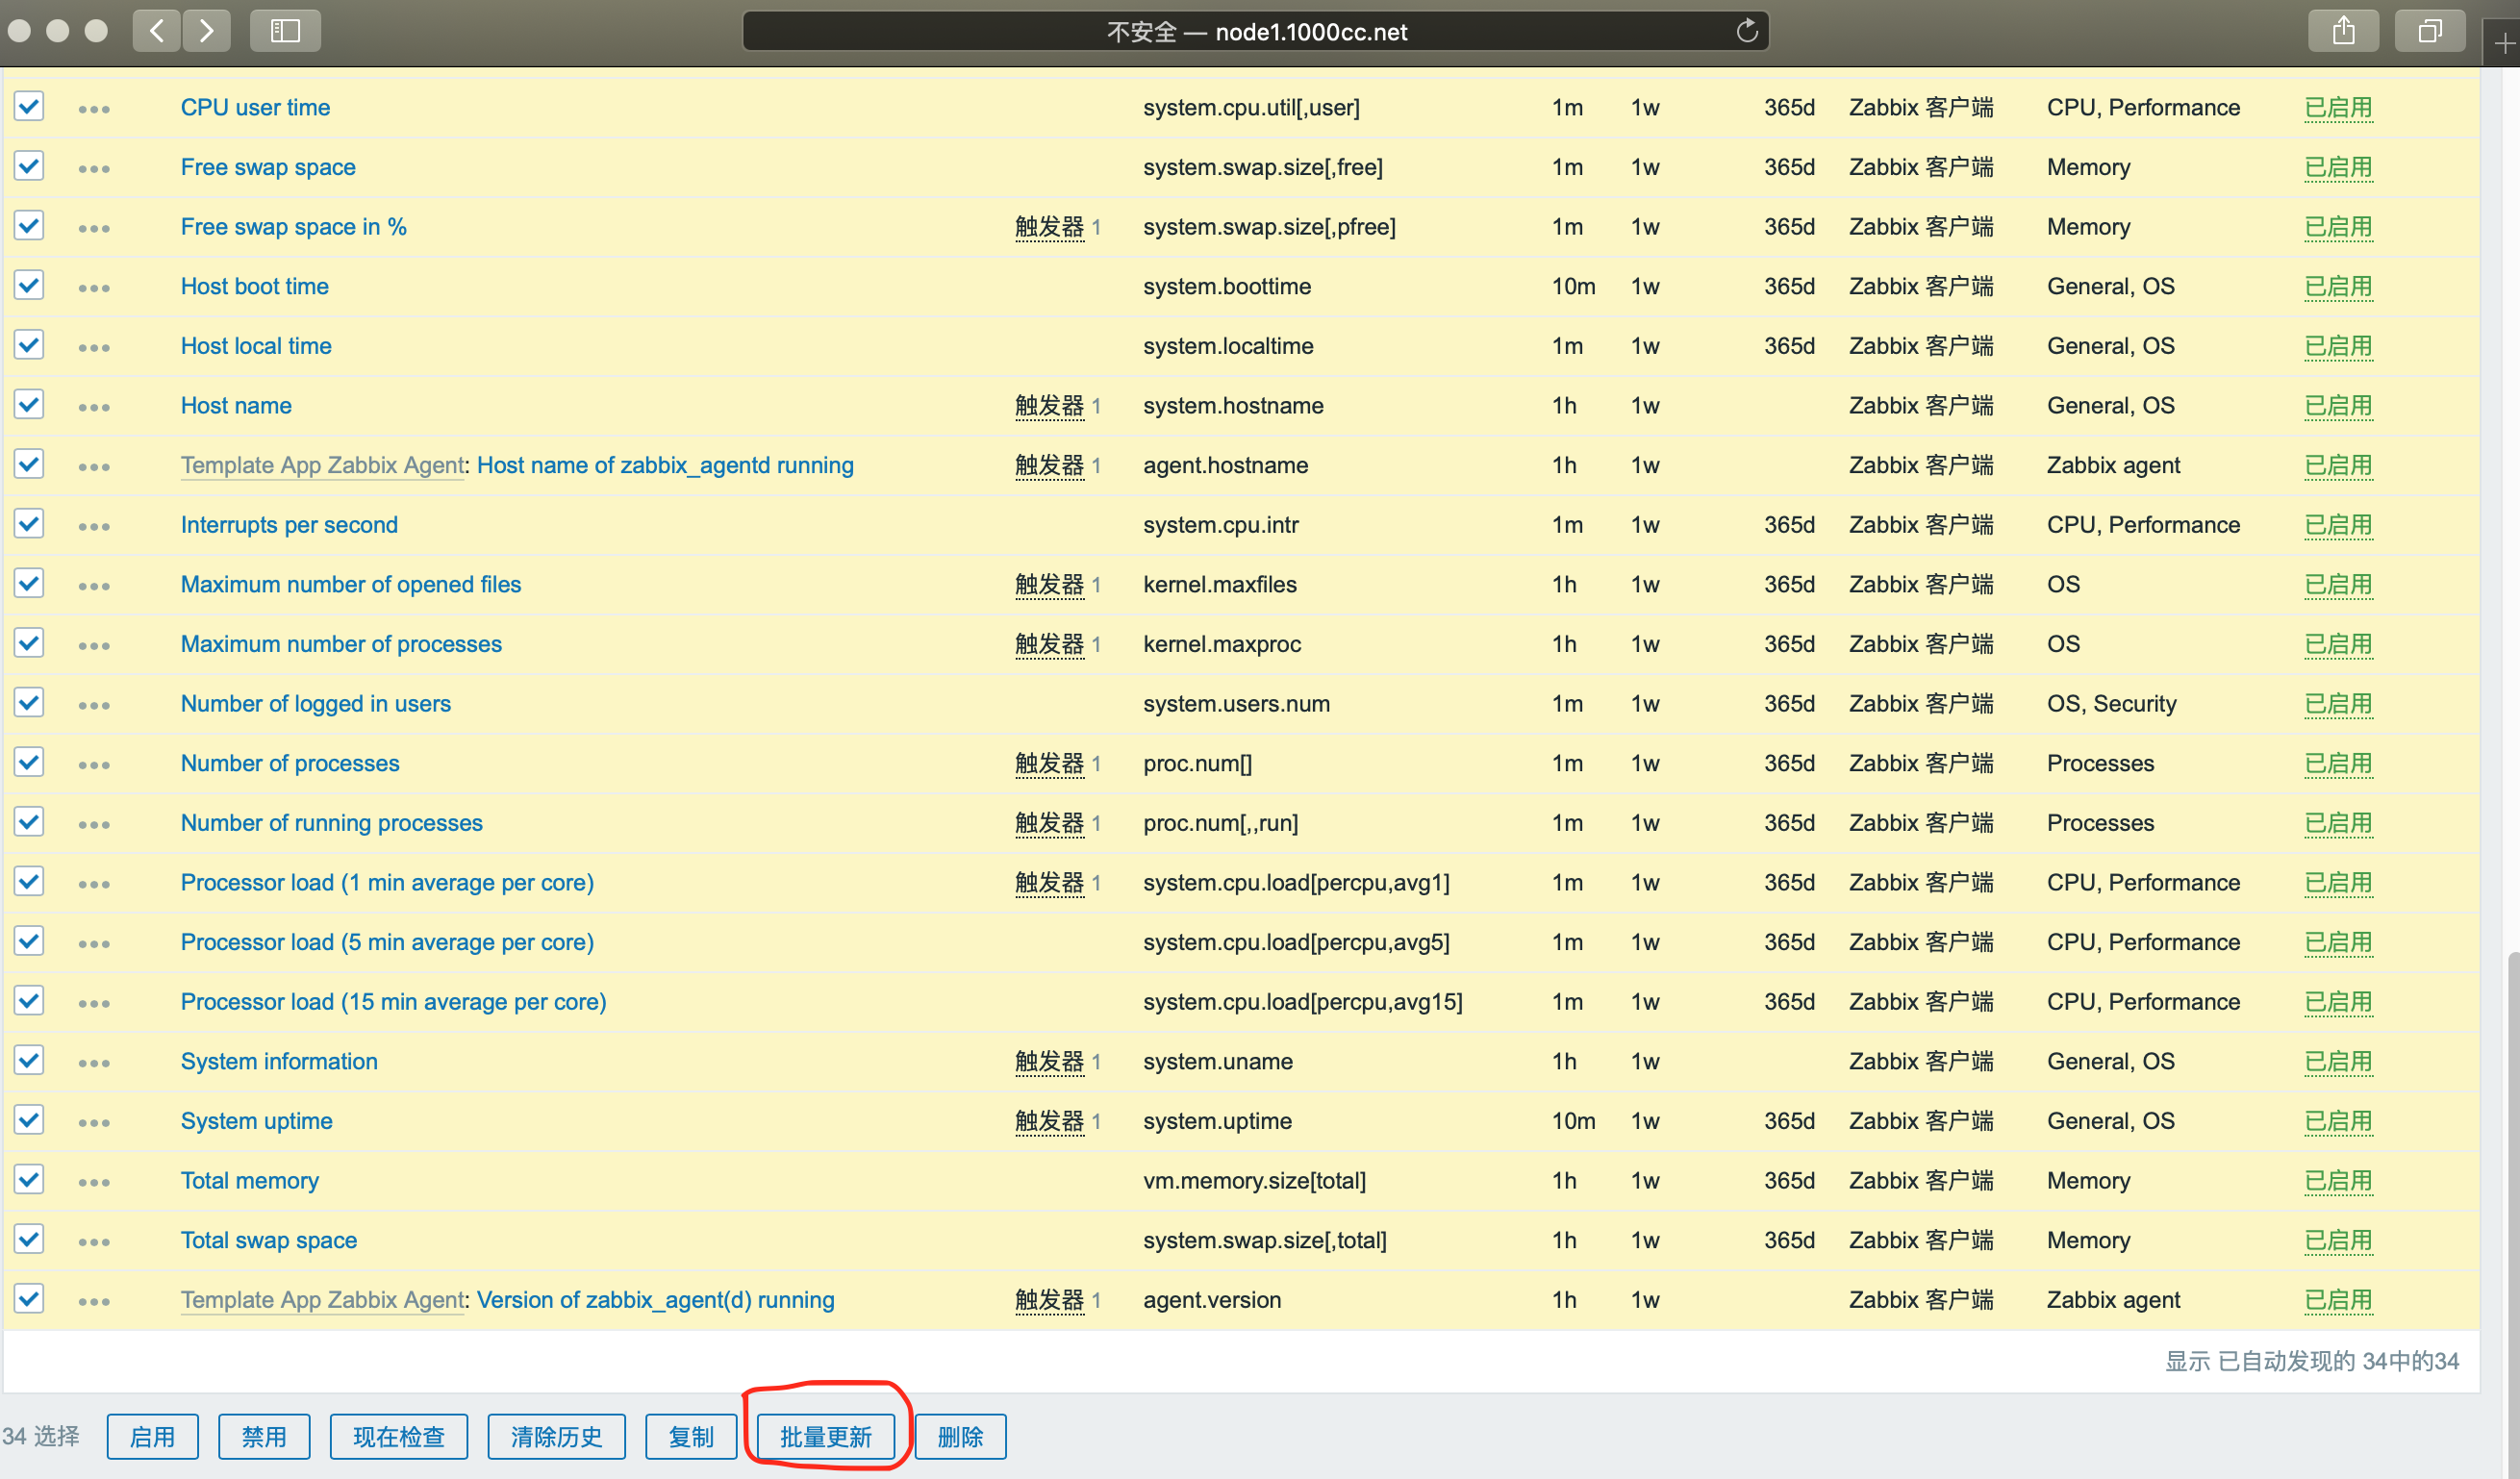The width and height of the screenshot is (2520, 1479).
Task: Reload page using refresh icon
Action: click(x=1746, y=31)
